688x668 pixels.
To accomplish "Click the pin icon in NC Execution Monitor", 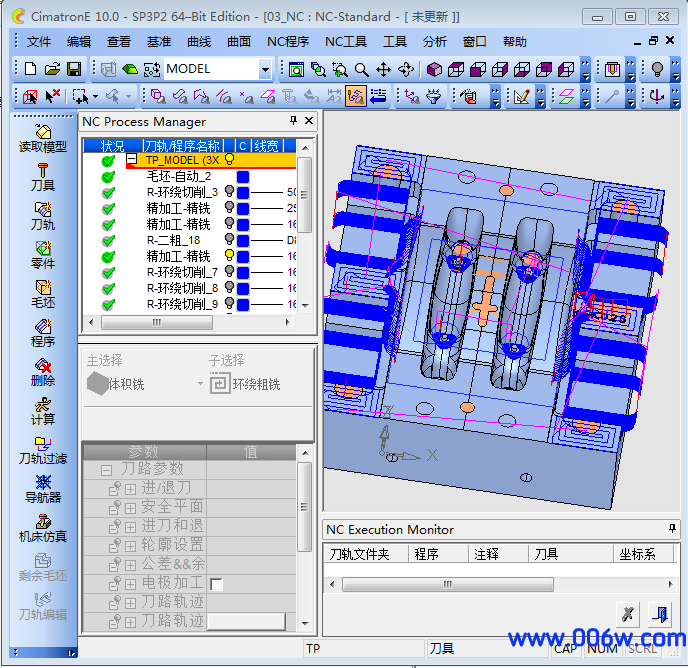I will coord(672,528).
